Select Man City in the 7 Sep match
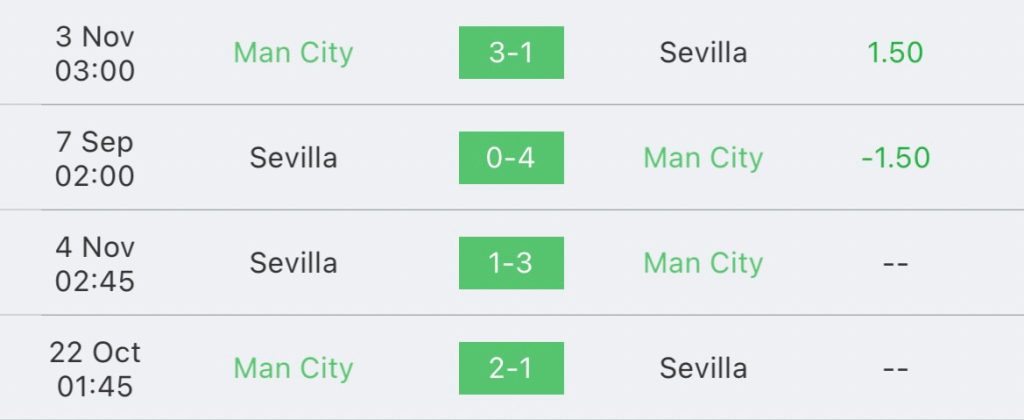The image size is (1024, 420). coord(703,158)
